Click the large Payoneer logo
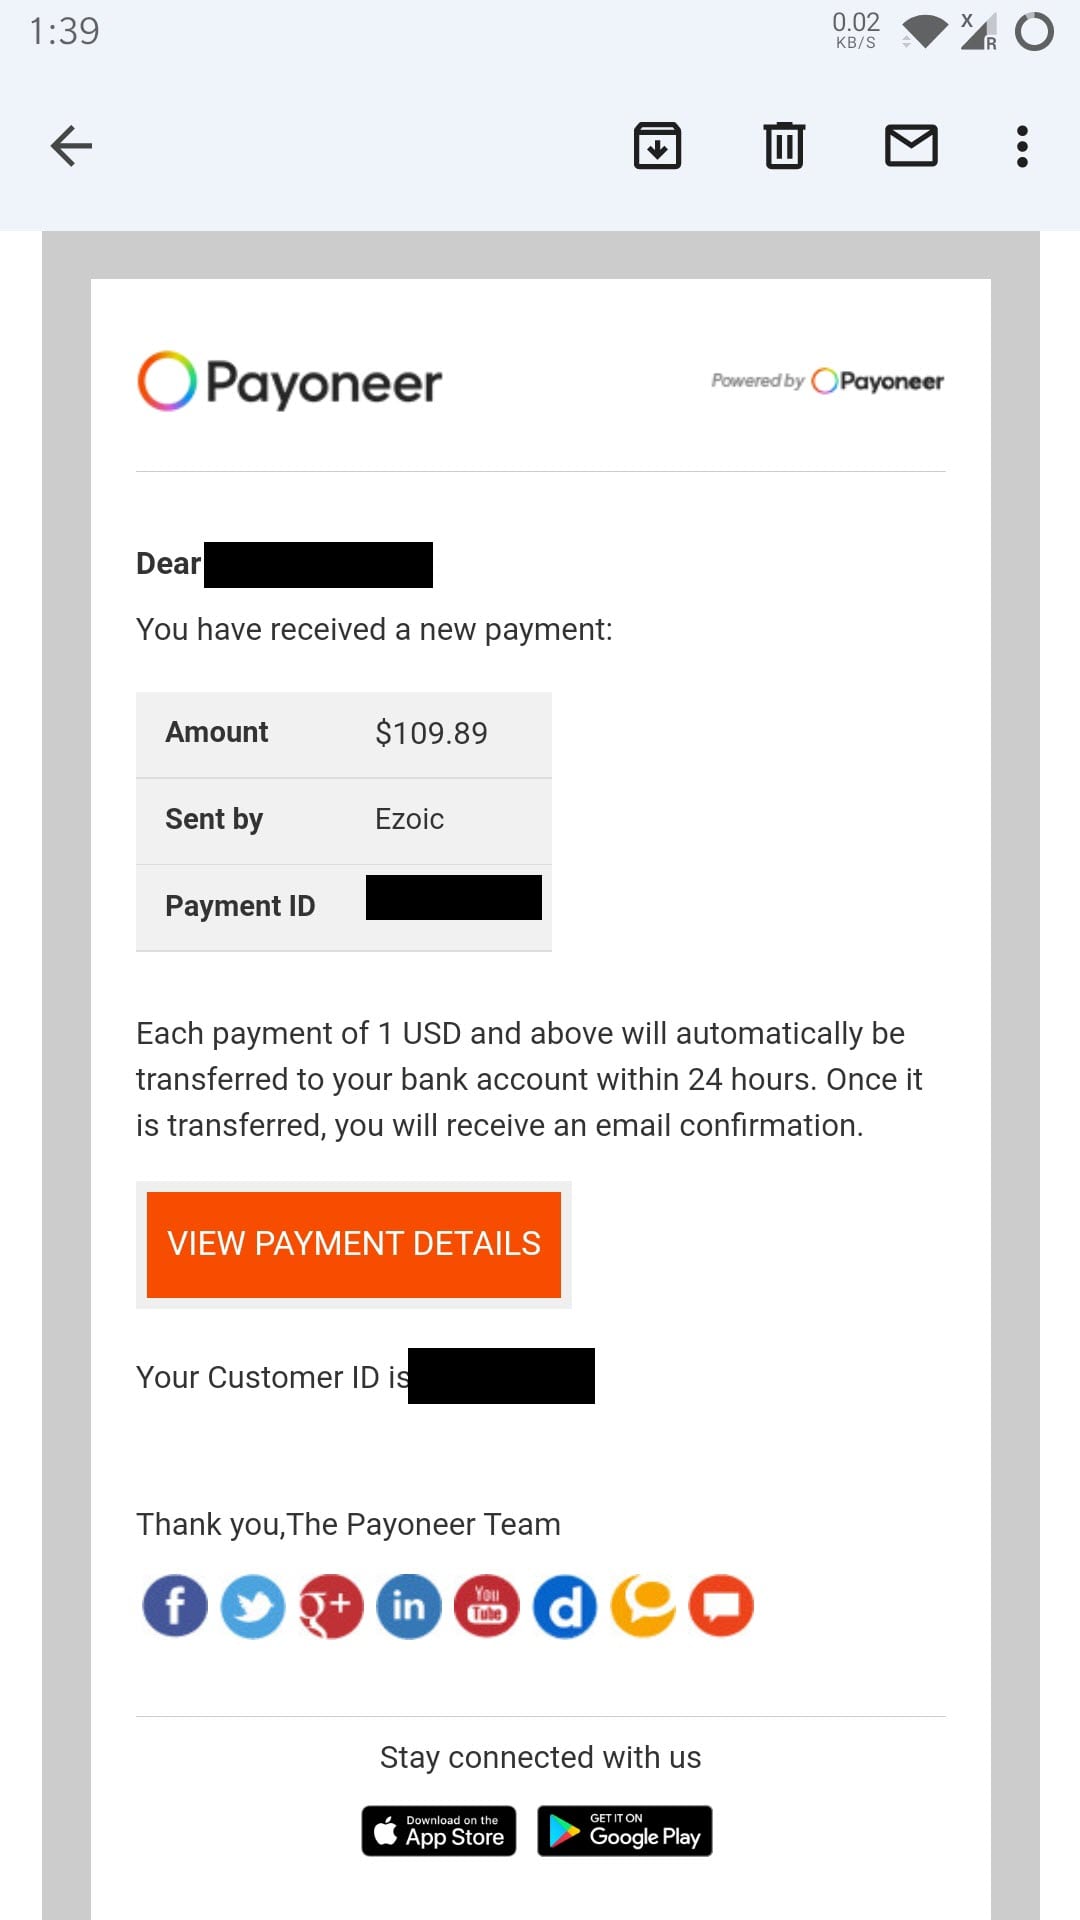1080x1920 pixels. (290, 382)
